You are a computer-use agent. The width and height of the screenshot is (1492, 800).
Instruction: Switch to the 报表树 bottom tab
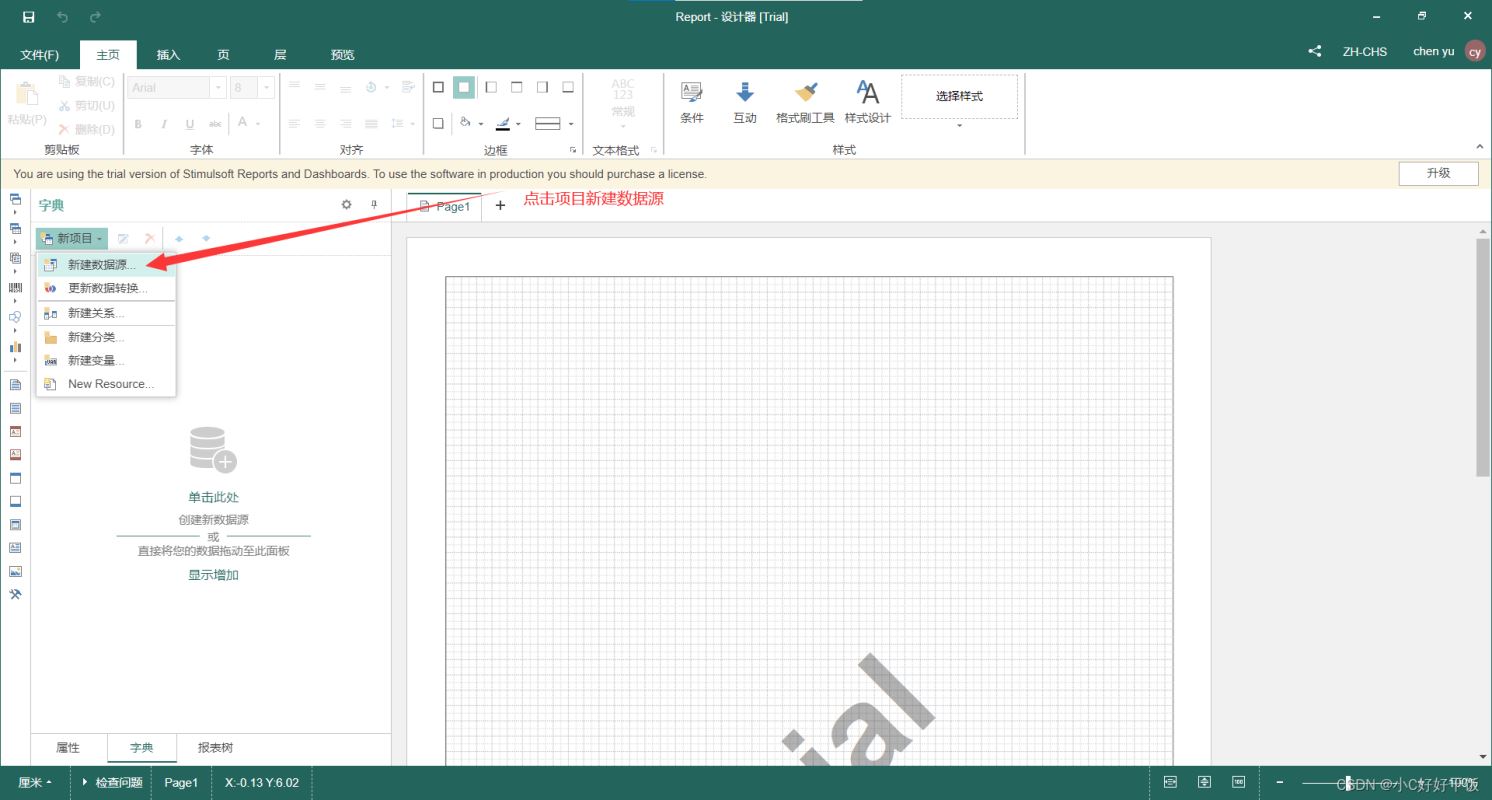click(215, 748)
